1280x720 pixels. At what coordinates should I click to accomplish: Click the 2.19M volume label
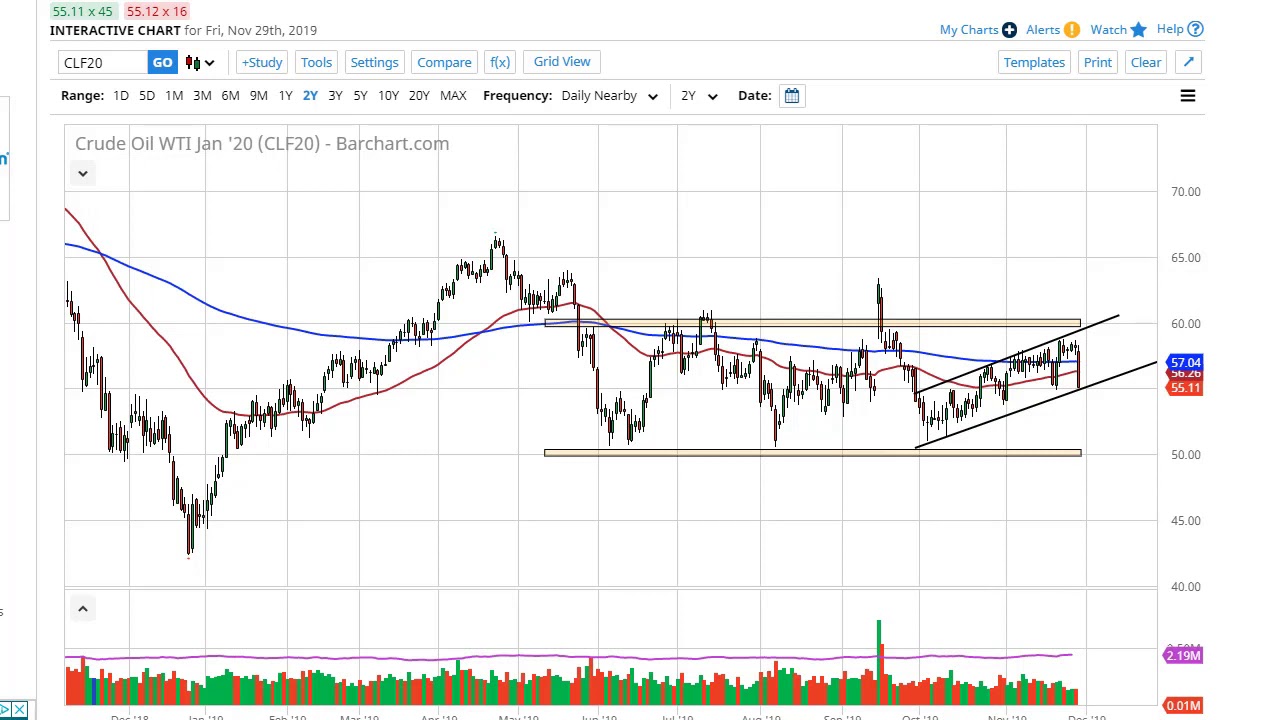point(1183,656)
